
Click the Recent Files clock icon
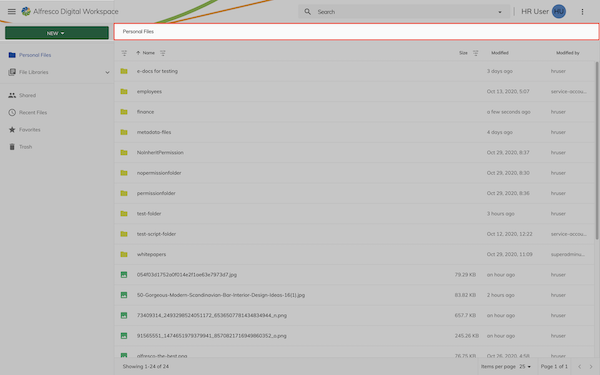(x=12, y=112)
